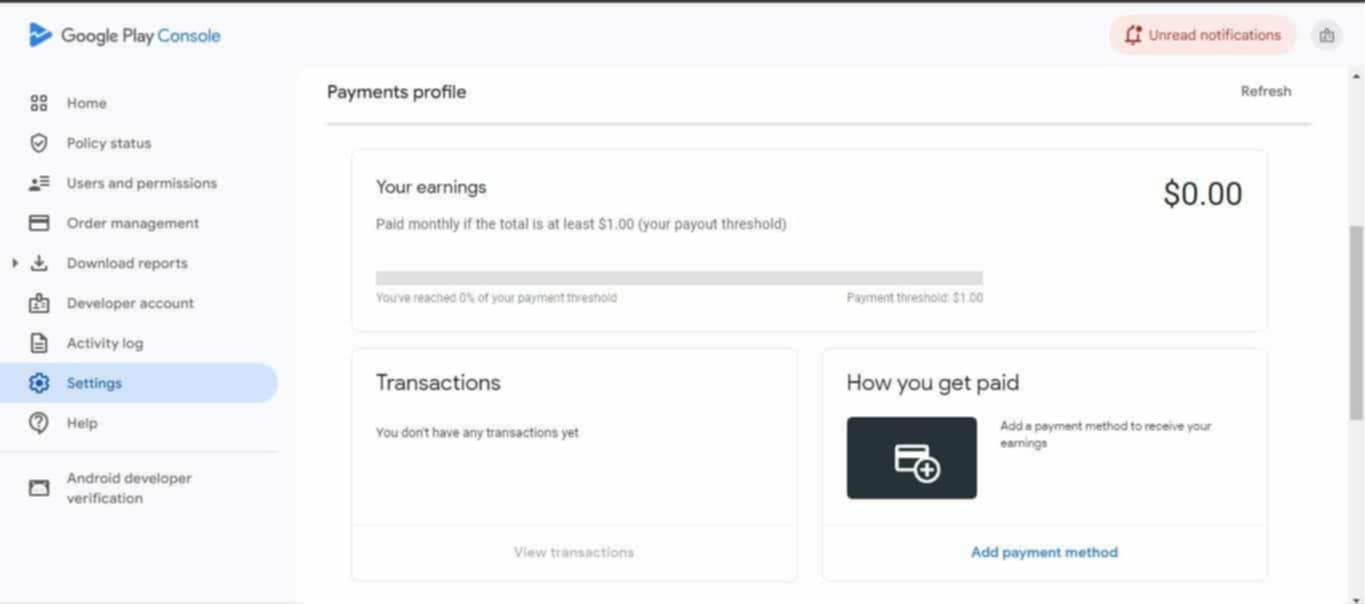
Task: Click the Users and permissions icon
Action: click(39, 183)
